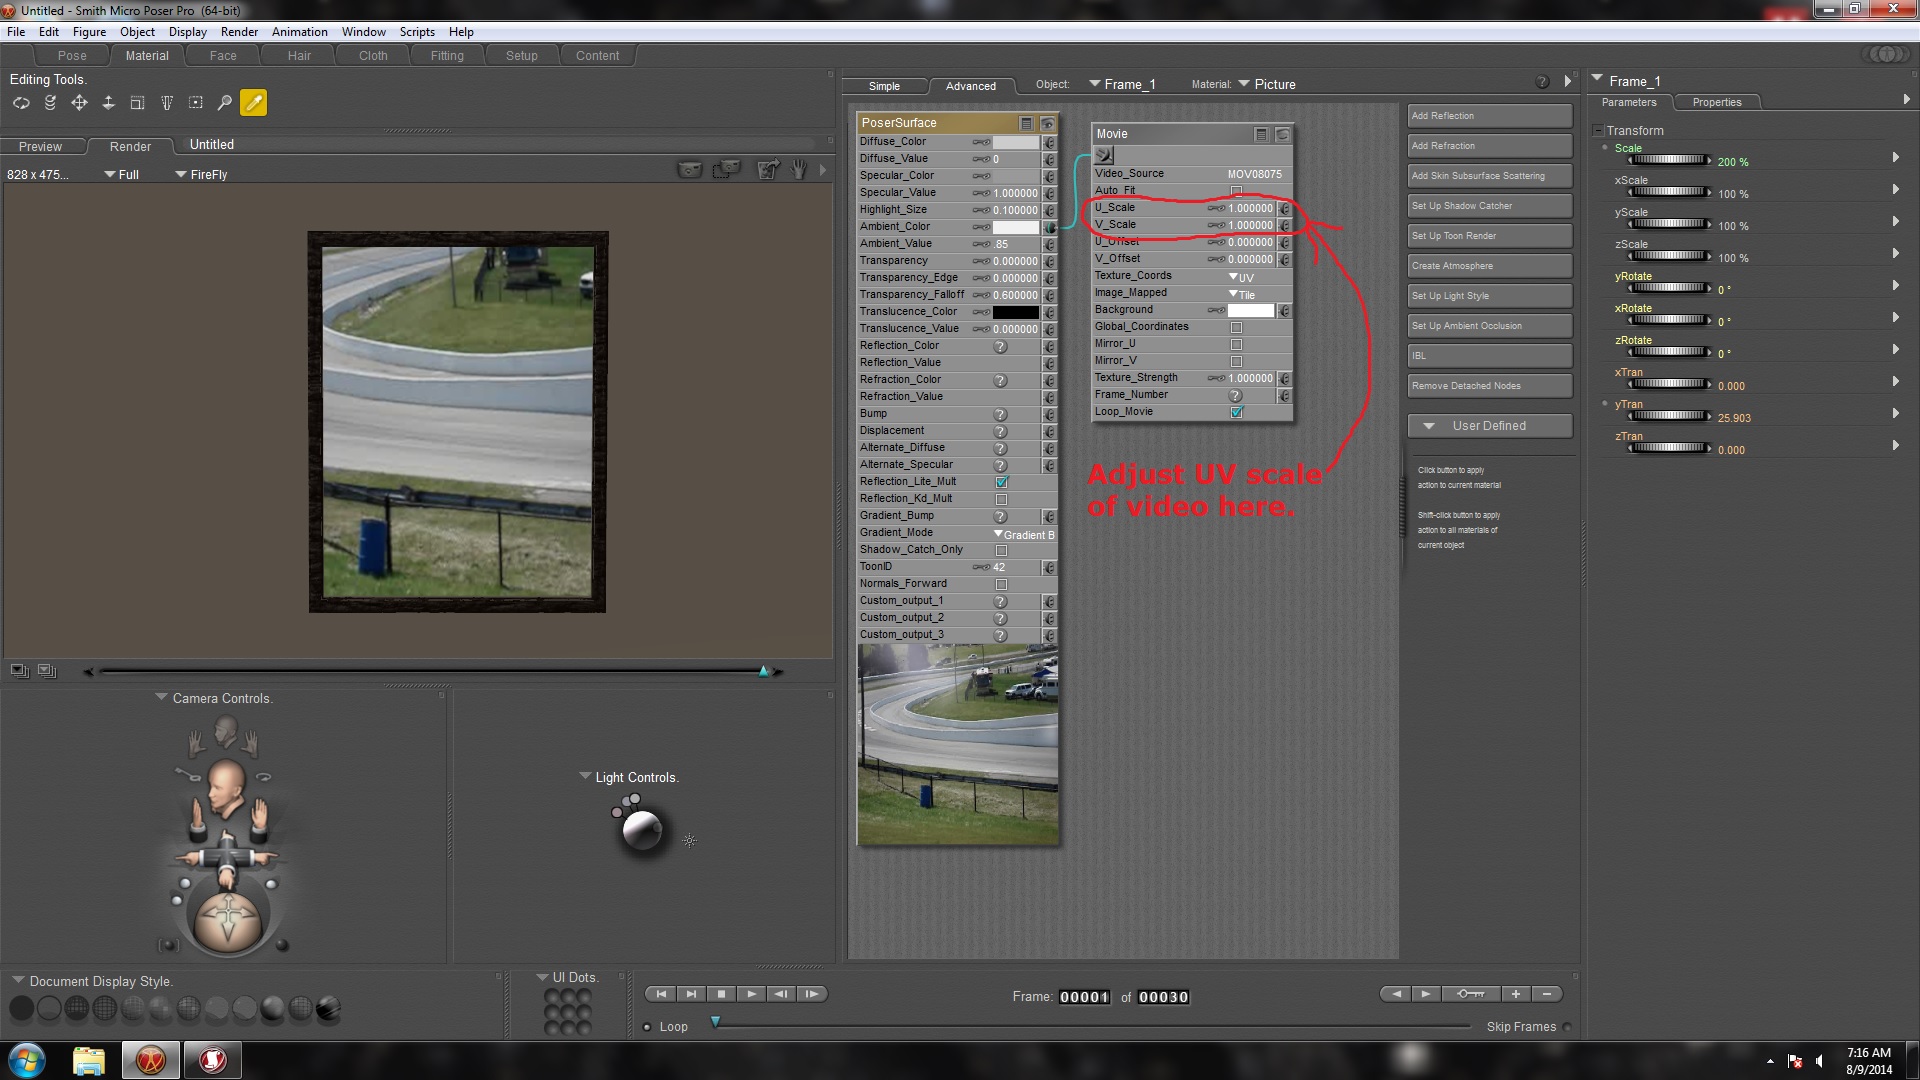Toggle the Reflection_Lite_Mult checkbox

click(x=1001, y=482)
